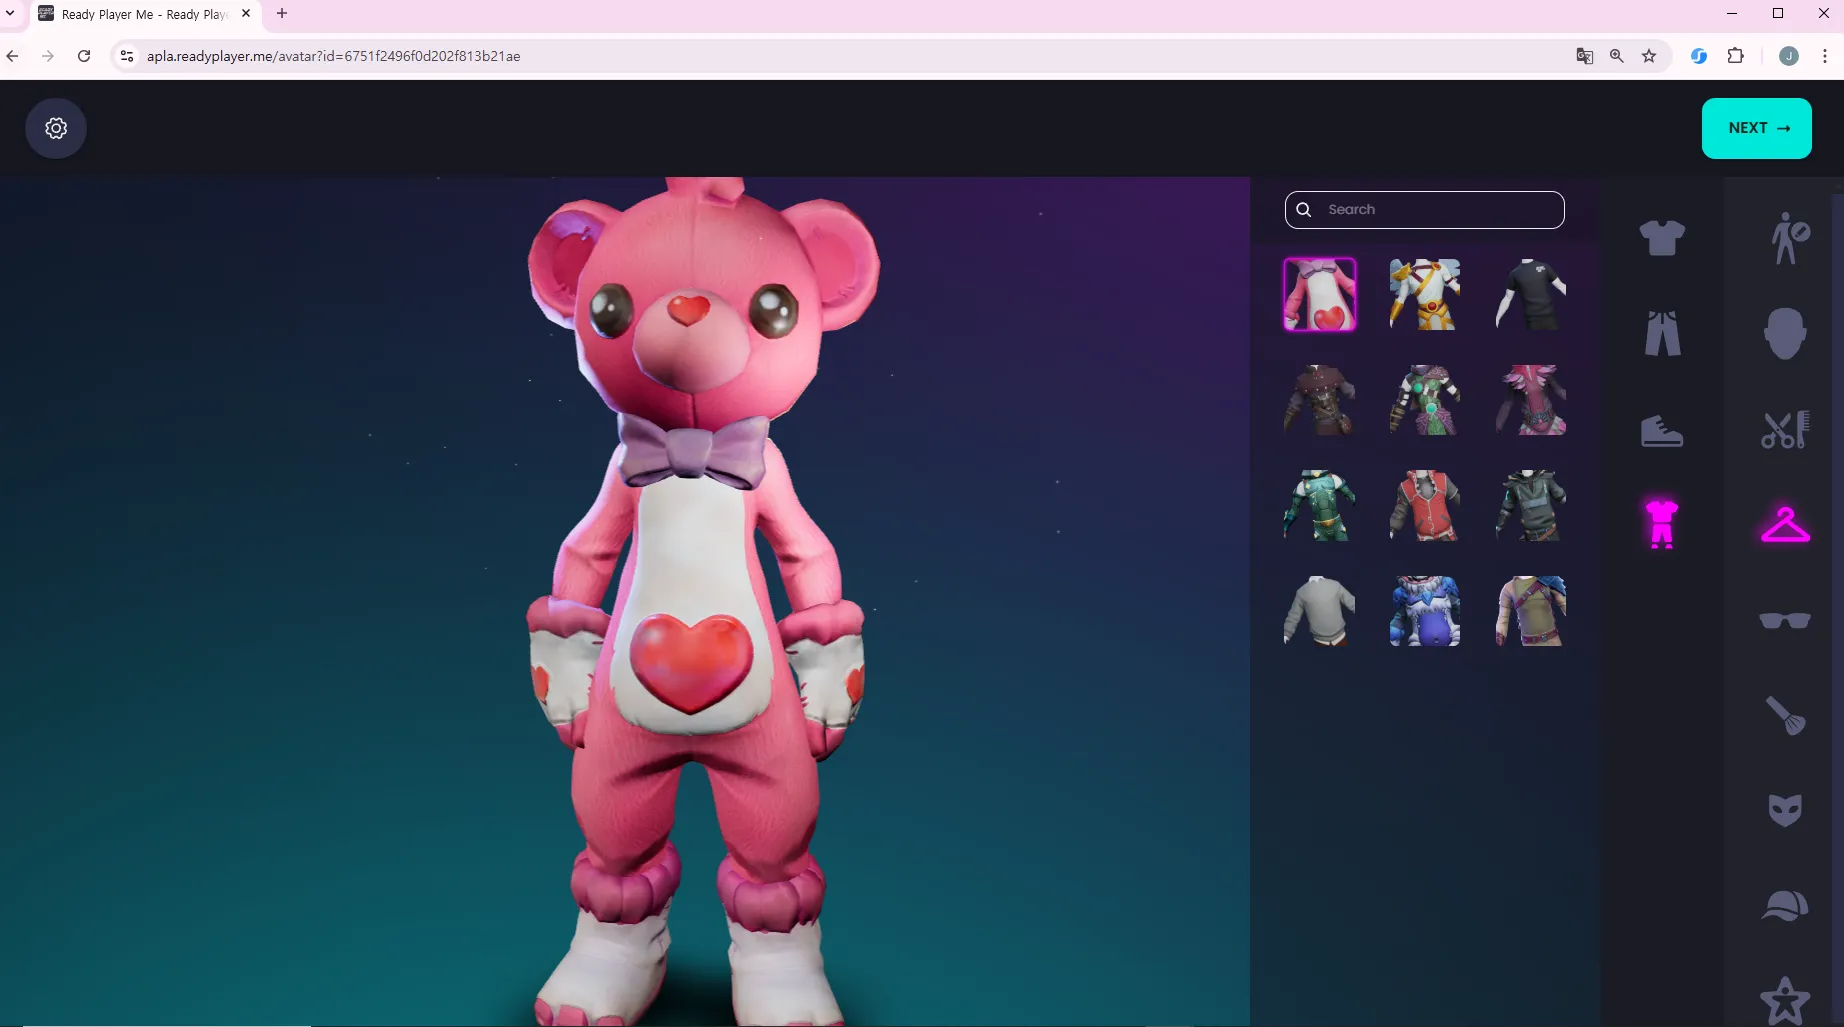Open the scissors and comb hairstyle category

1785,430
